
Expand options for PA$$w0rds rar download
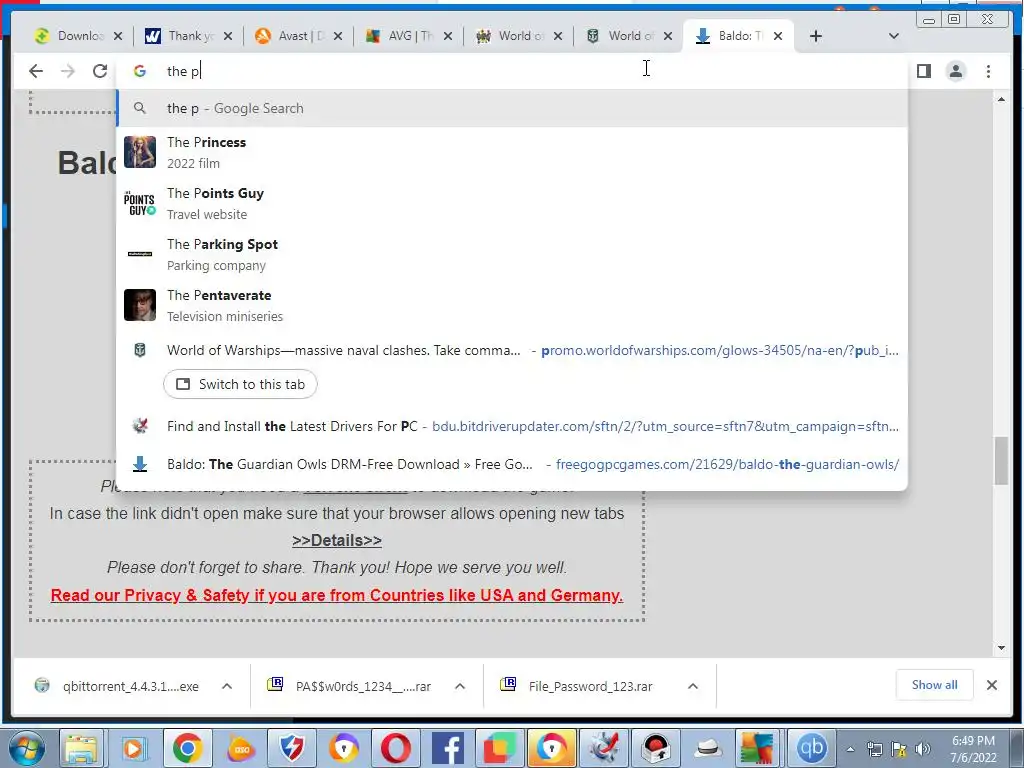(460, 686)
